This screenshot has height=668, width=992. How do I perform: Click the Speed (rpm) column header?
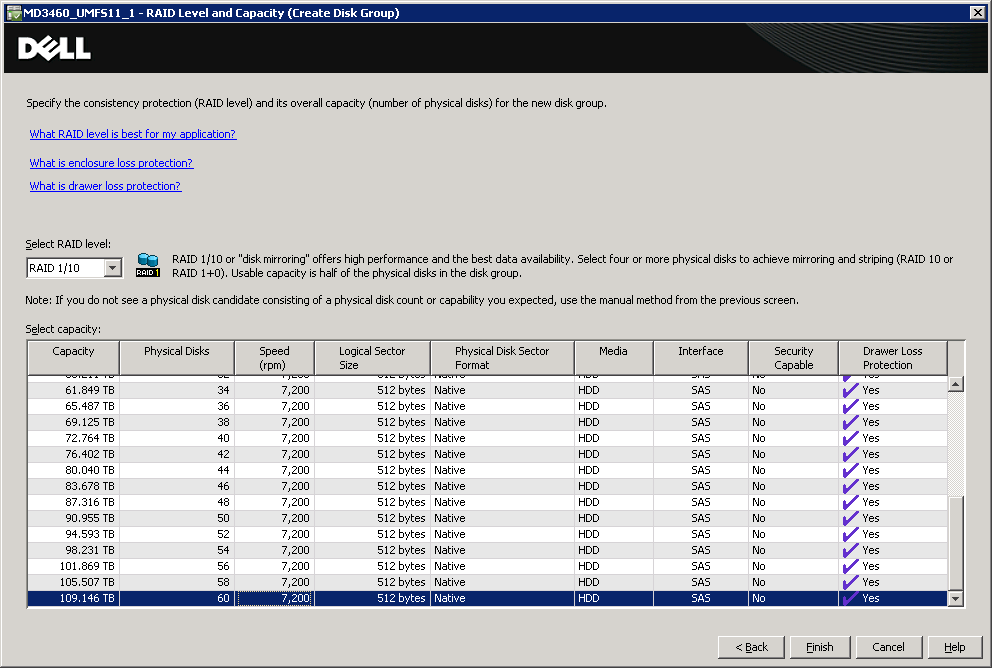coord(274,358)
